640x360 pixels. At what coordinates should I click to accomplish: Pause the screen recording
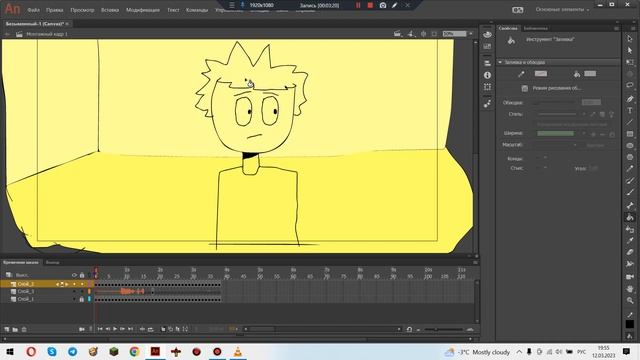358,5
